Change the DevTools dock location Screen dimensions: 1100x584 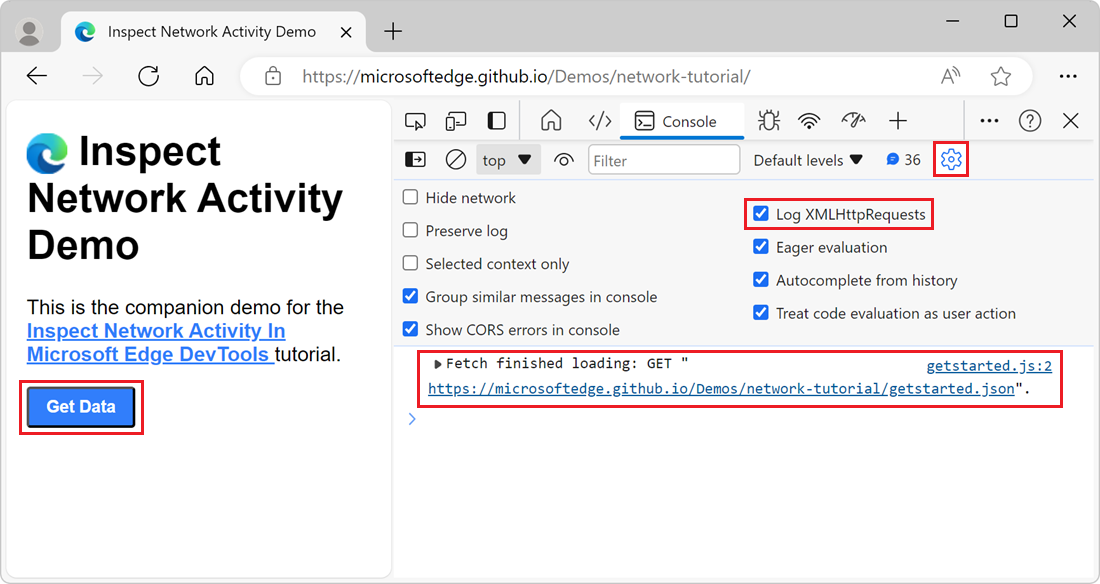click(495, 120)
